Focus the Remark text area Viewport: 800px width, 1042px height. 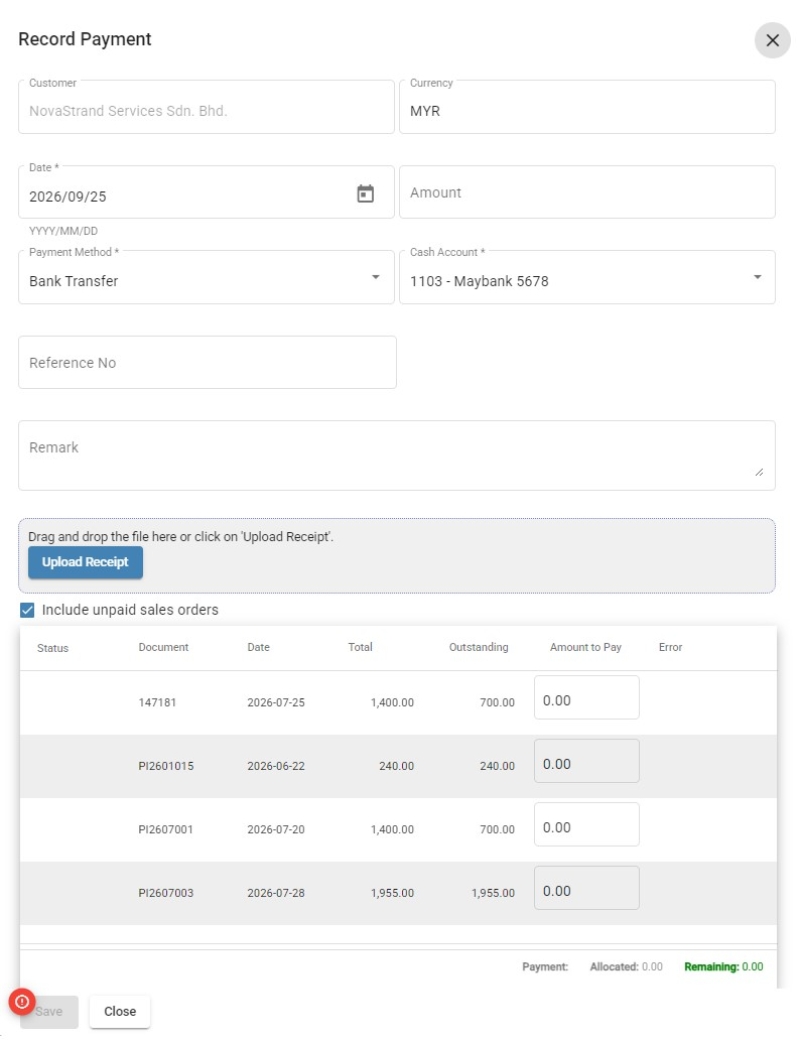pyautogui.click(x=397, y=455)
